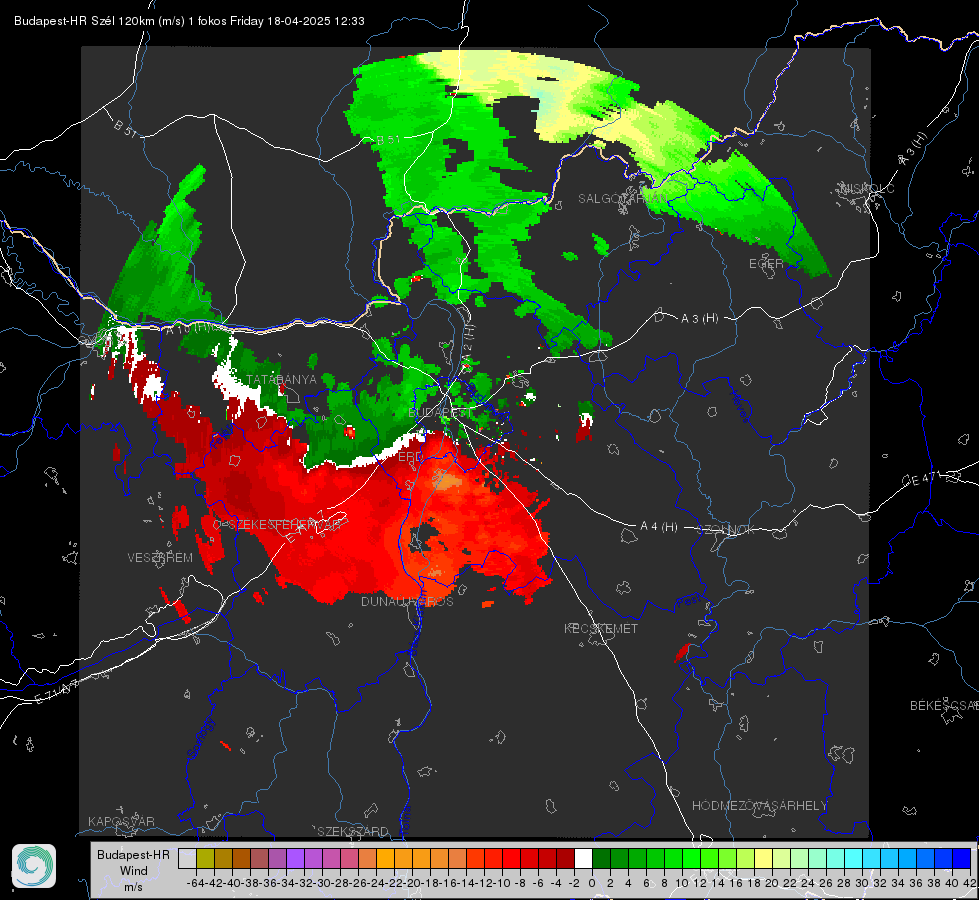Image resolution: width=979 pixels, height=900 pixels.
Task: Click the '-10' value on the legend scale
Action: click(501, 883)
